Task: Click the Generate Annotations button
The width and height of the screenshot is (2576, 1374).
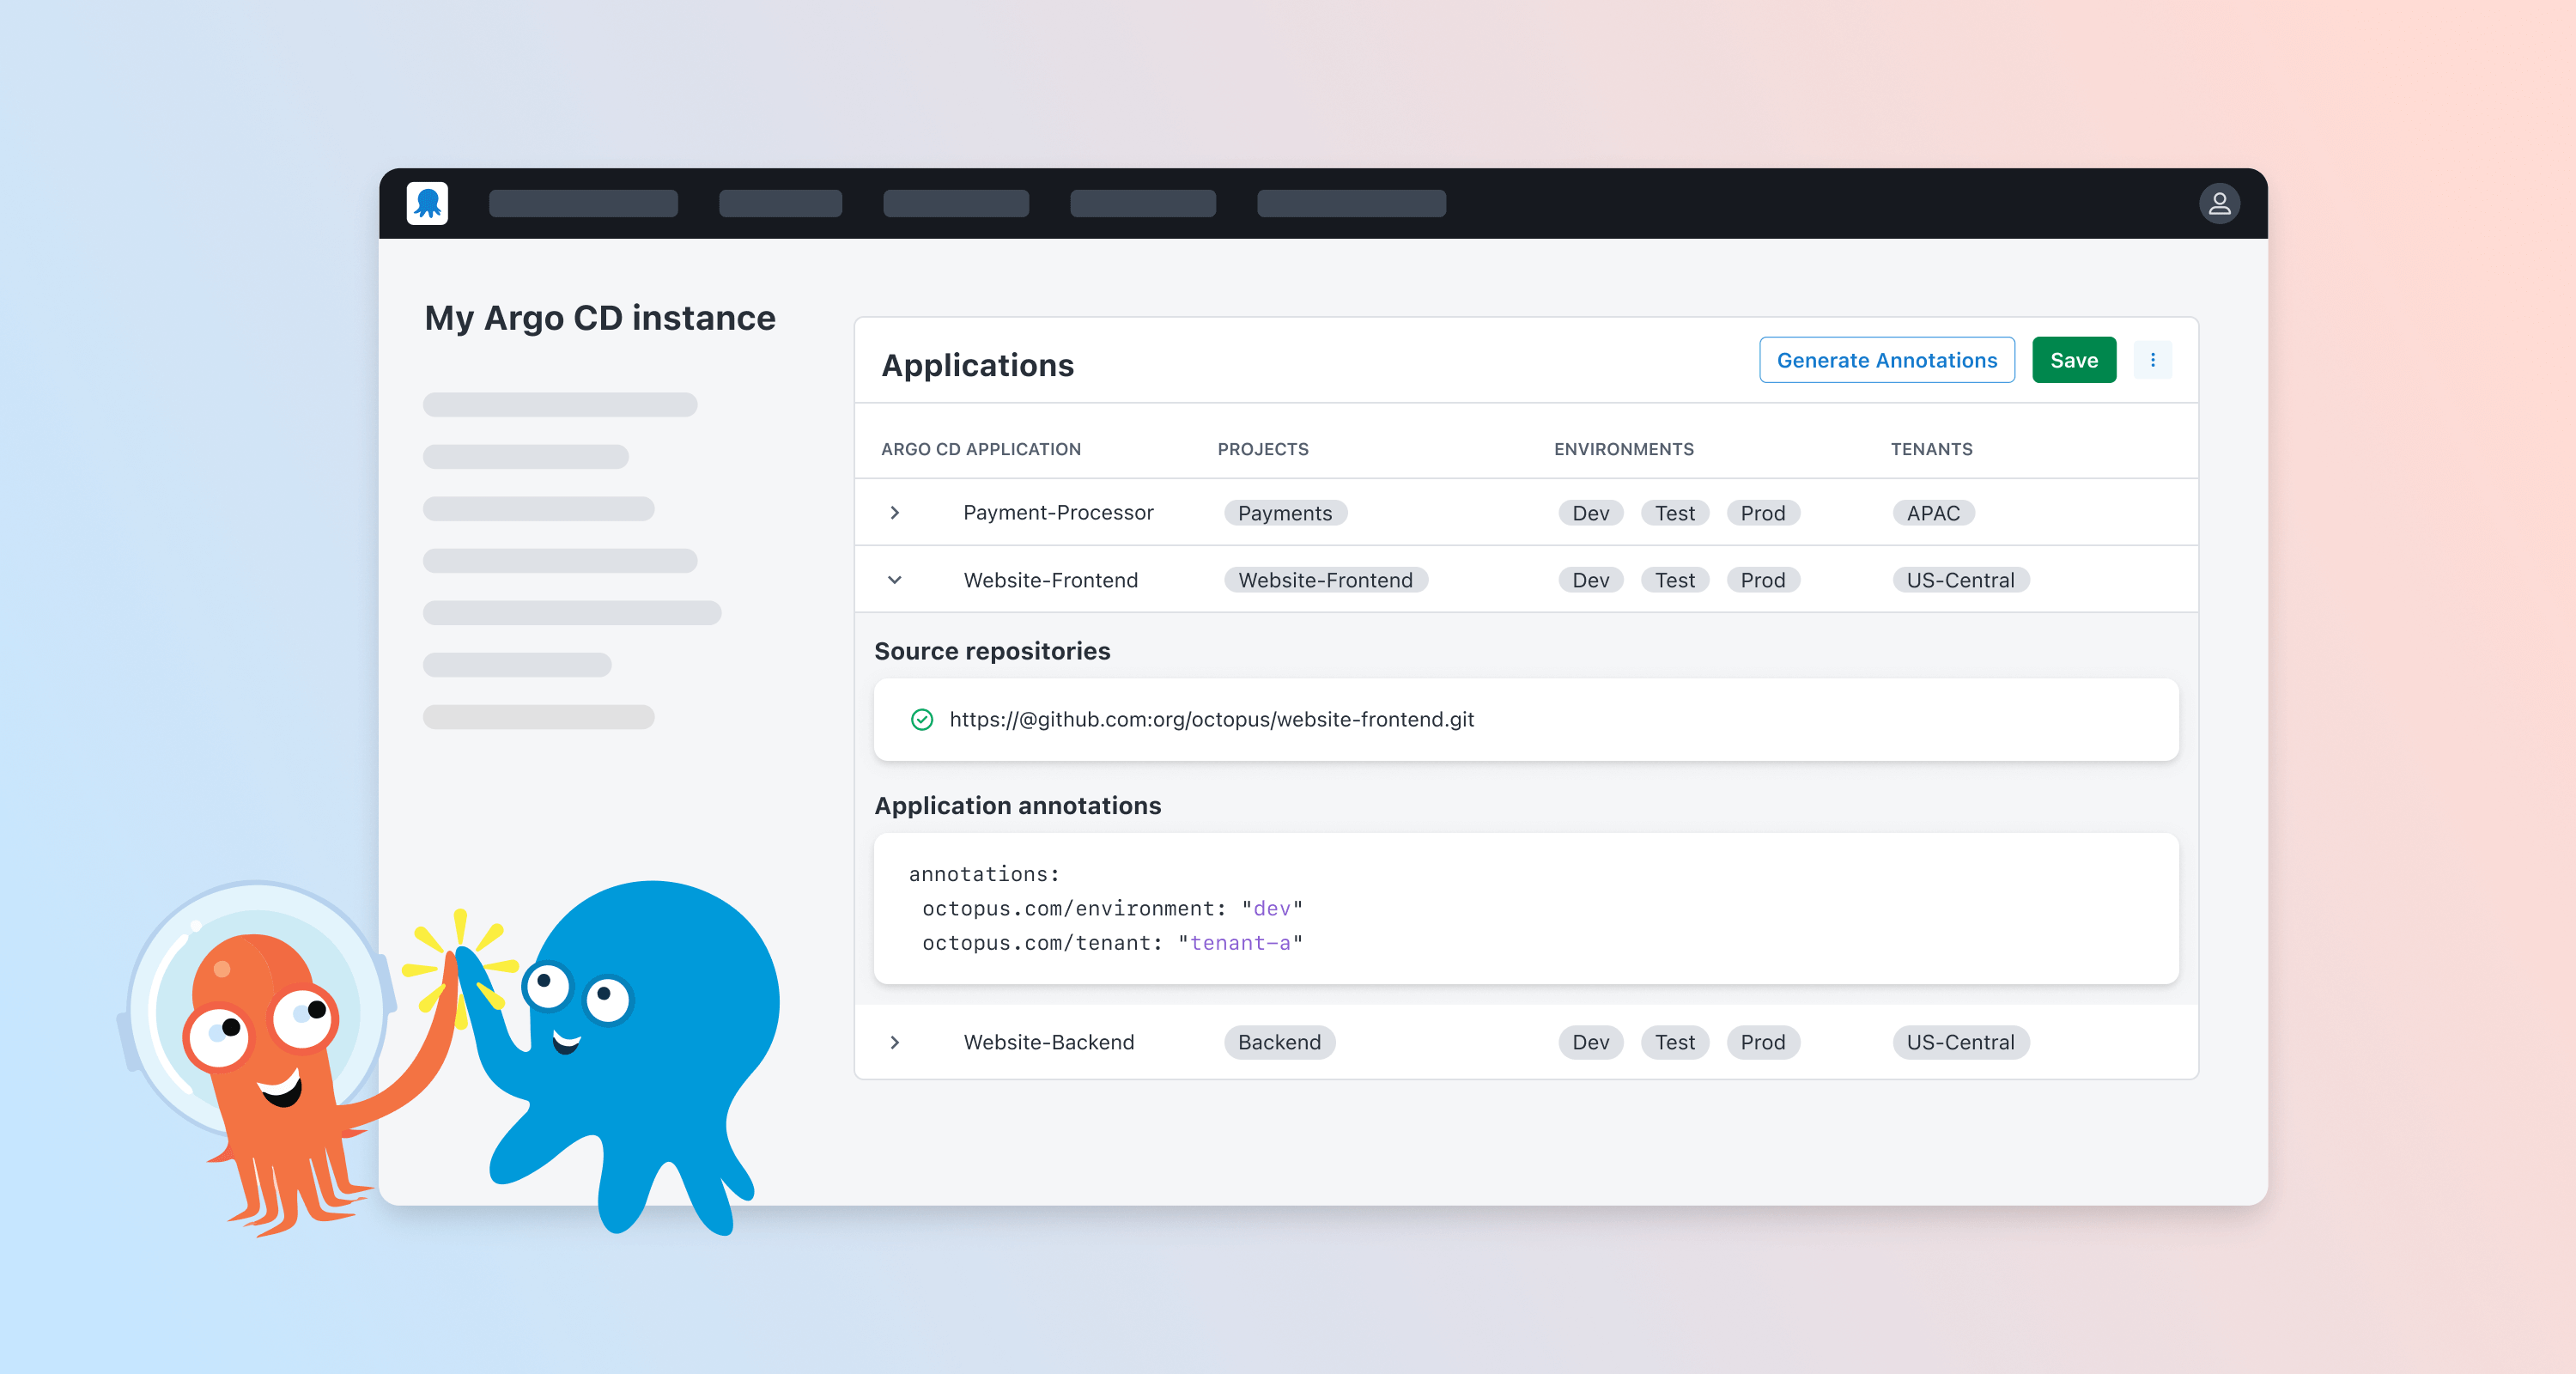Action: pos(1886,359)
